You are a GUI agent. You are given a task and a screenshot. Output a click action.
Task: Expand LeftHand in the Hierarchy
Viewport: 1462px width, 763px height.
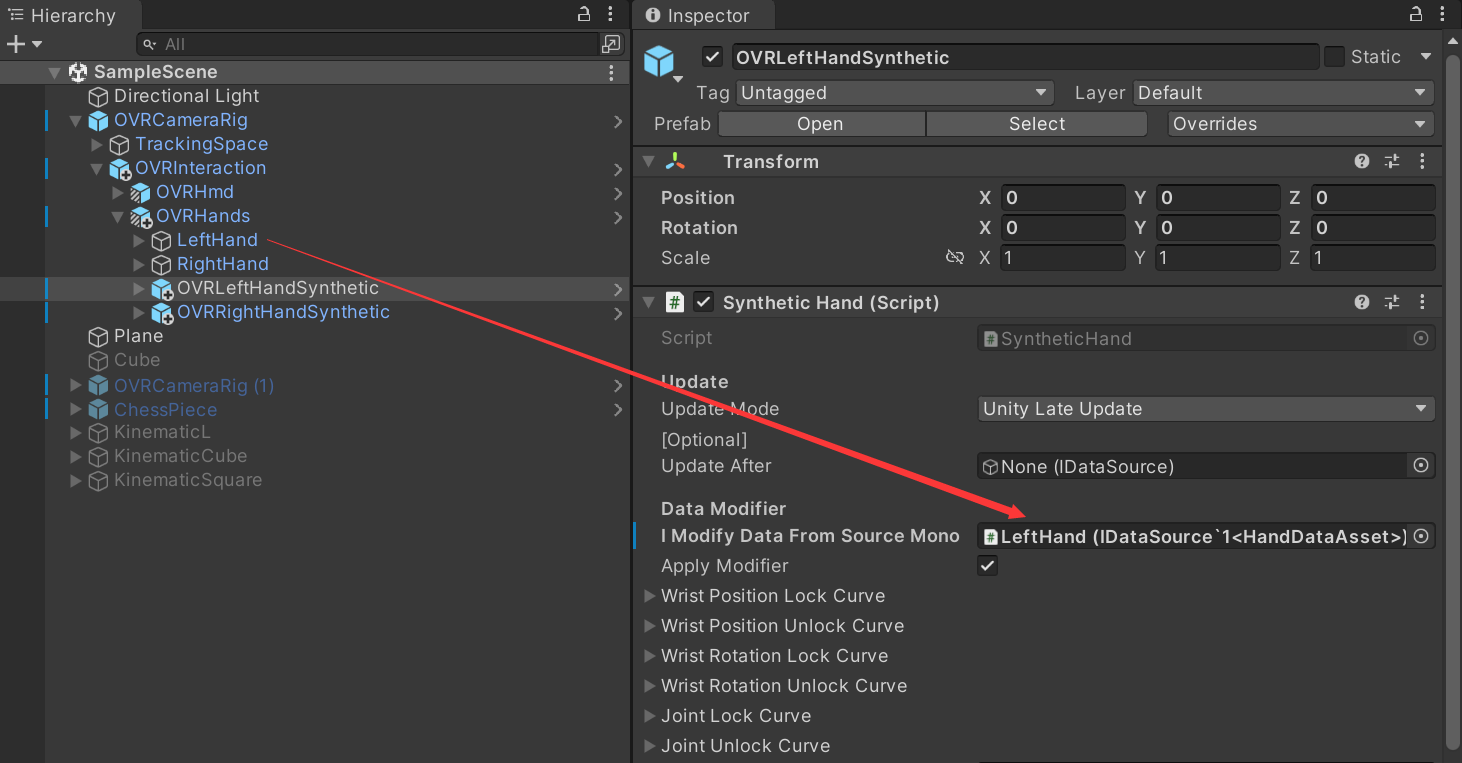[139, 240]
